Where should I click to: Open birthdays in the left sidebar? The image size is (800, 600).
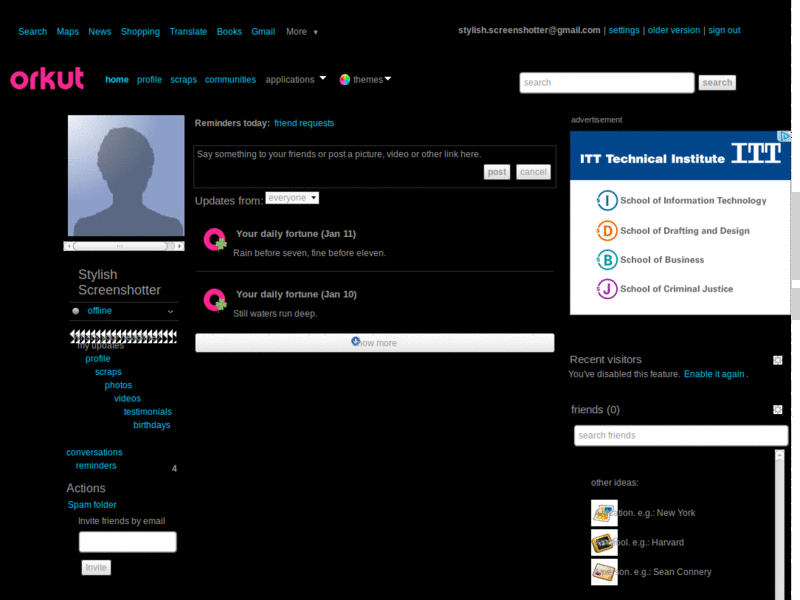(152, 425)
